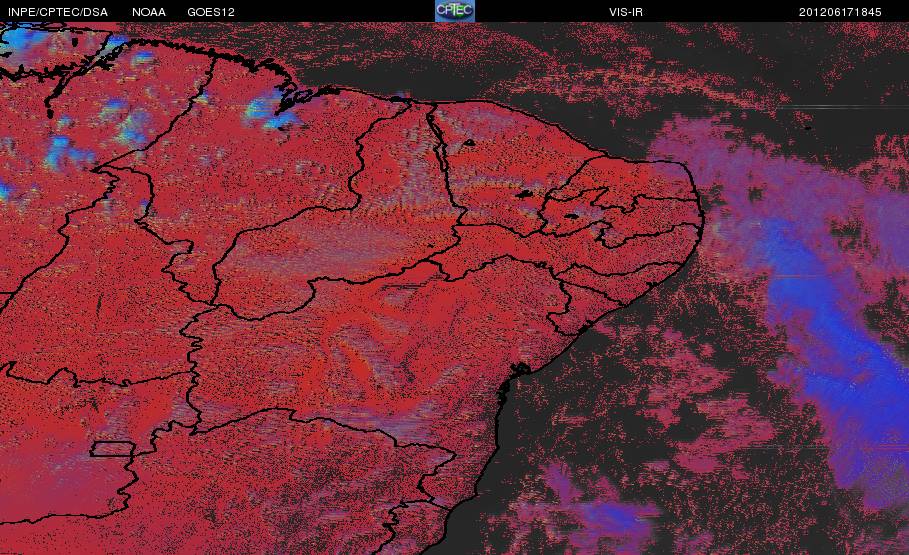Click the GOES12 satellite label

pyautogui.click(x=211, y=12)
